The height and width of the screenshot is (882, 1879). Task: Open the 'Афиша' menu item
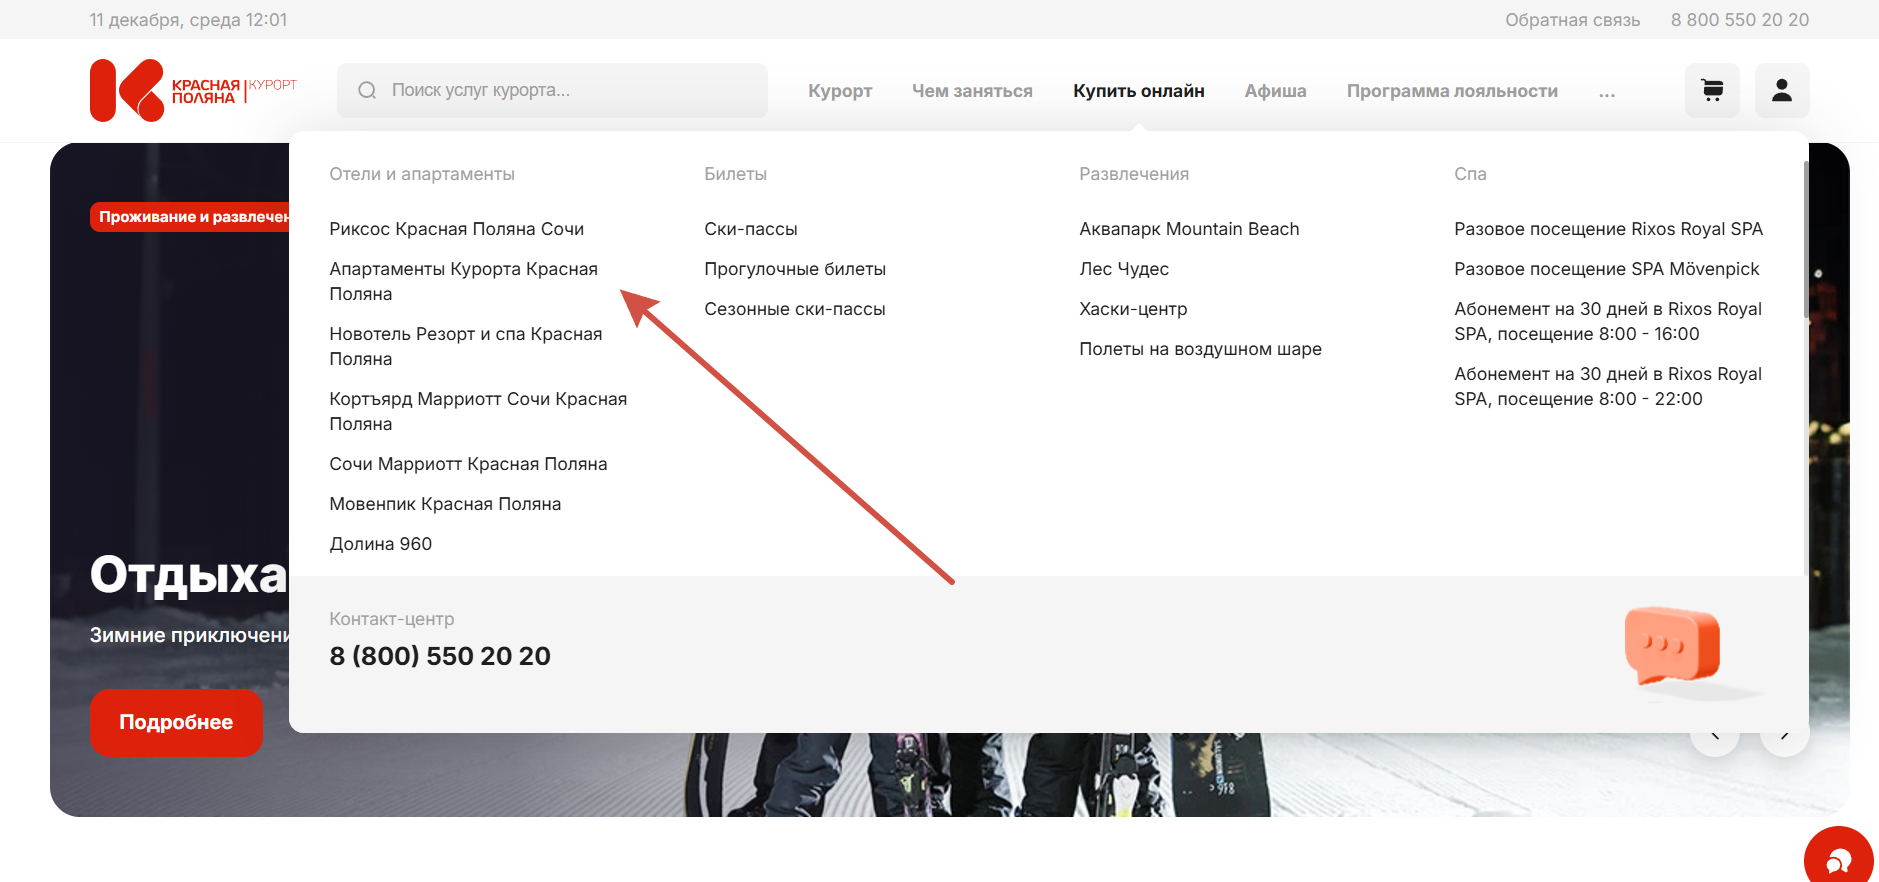(1275, 91)
